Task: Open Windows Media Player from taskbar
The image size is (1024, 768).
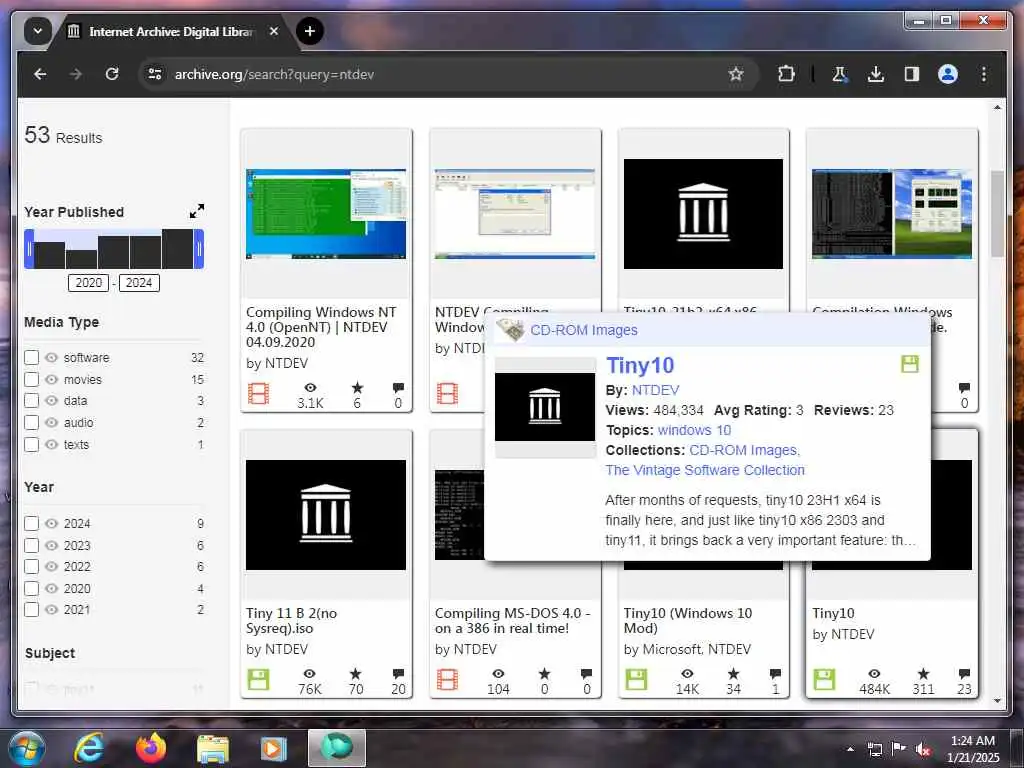Action: (274, 748)
